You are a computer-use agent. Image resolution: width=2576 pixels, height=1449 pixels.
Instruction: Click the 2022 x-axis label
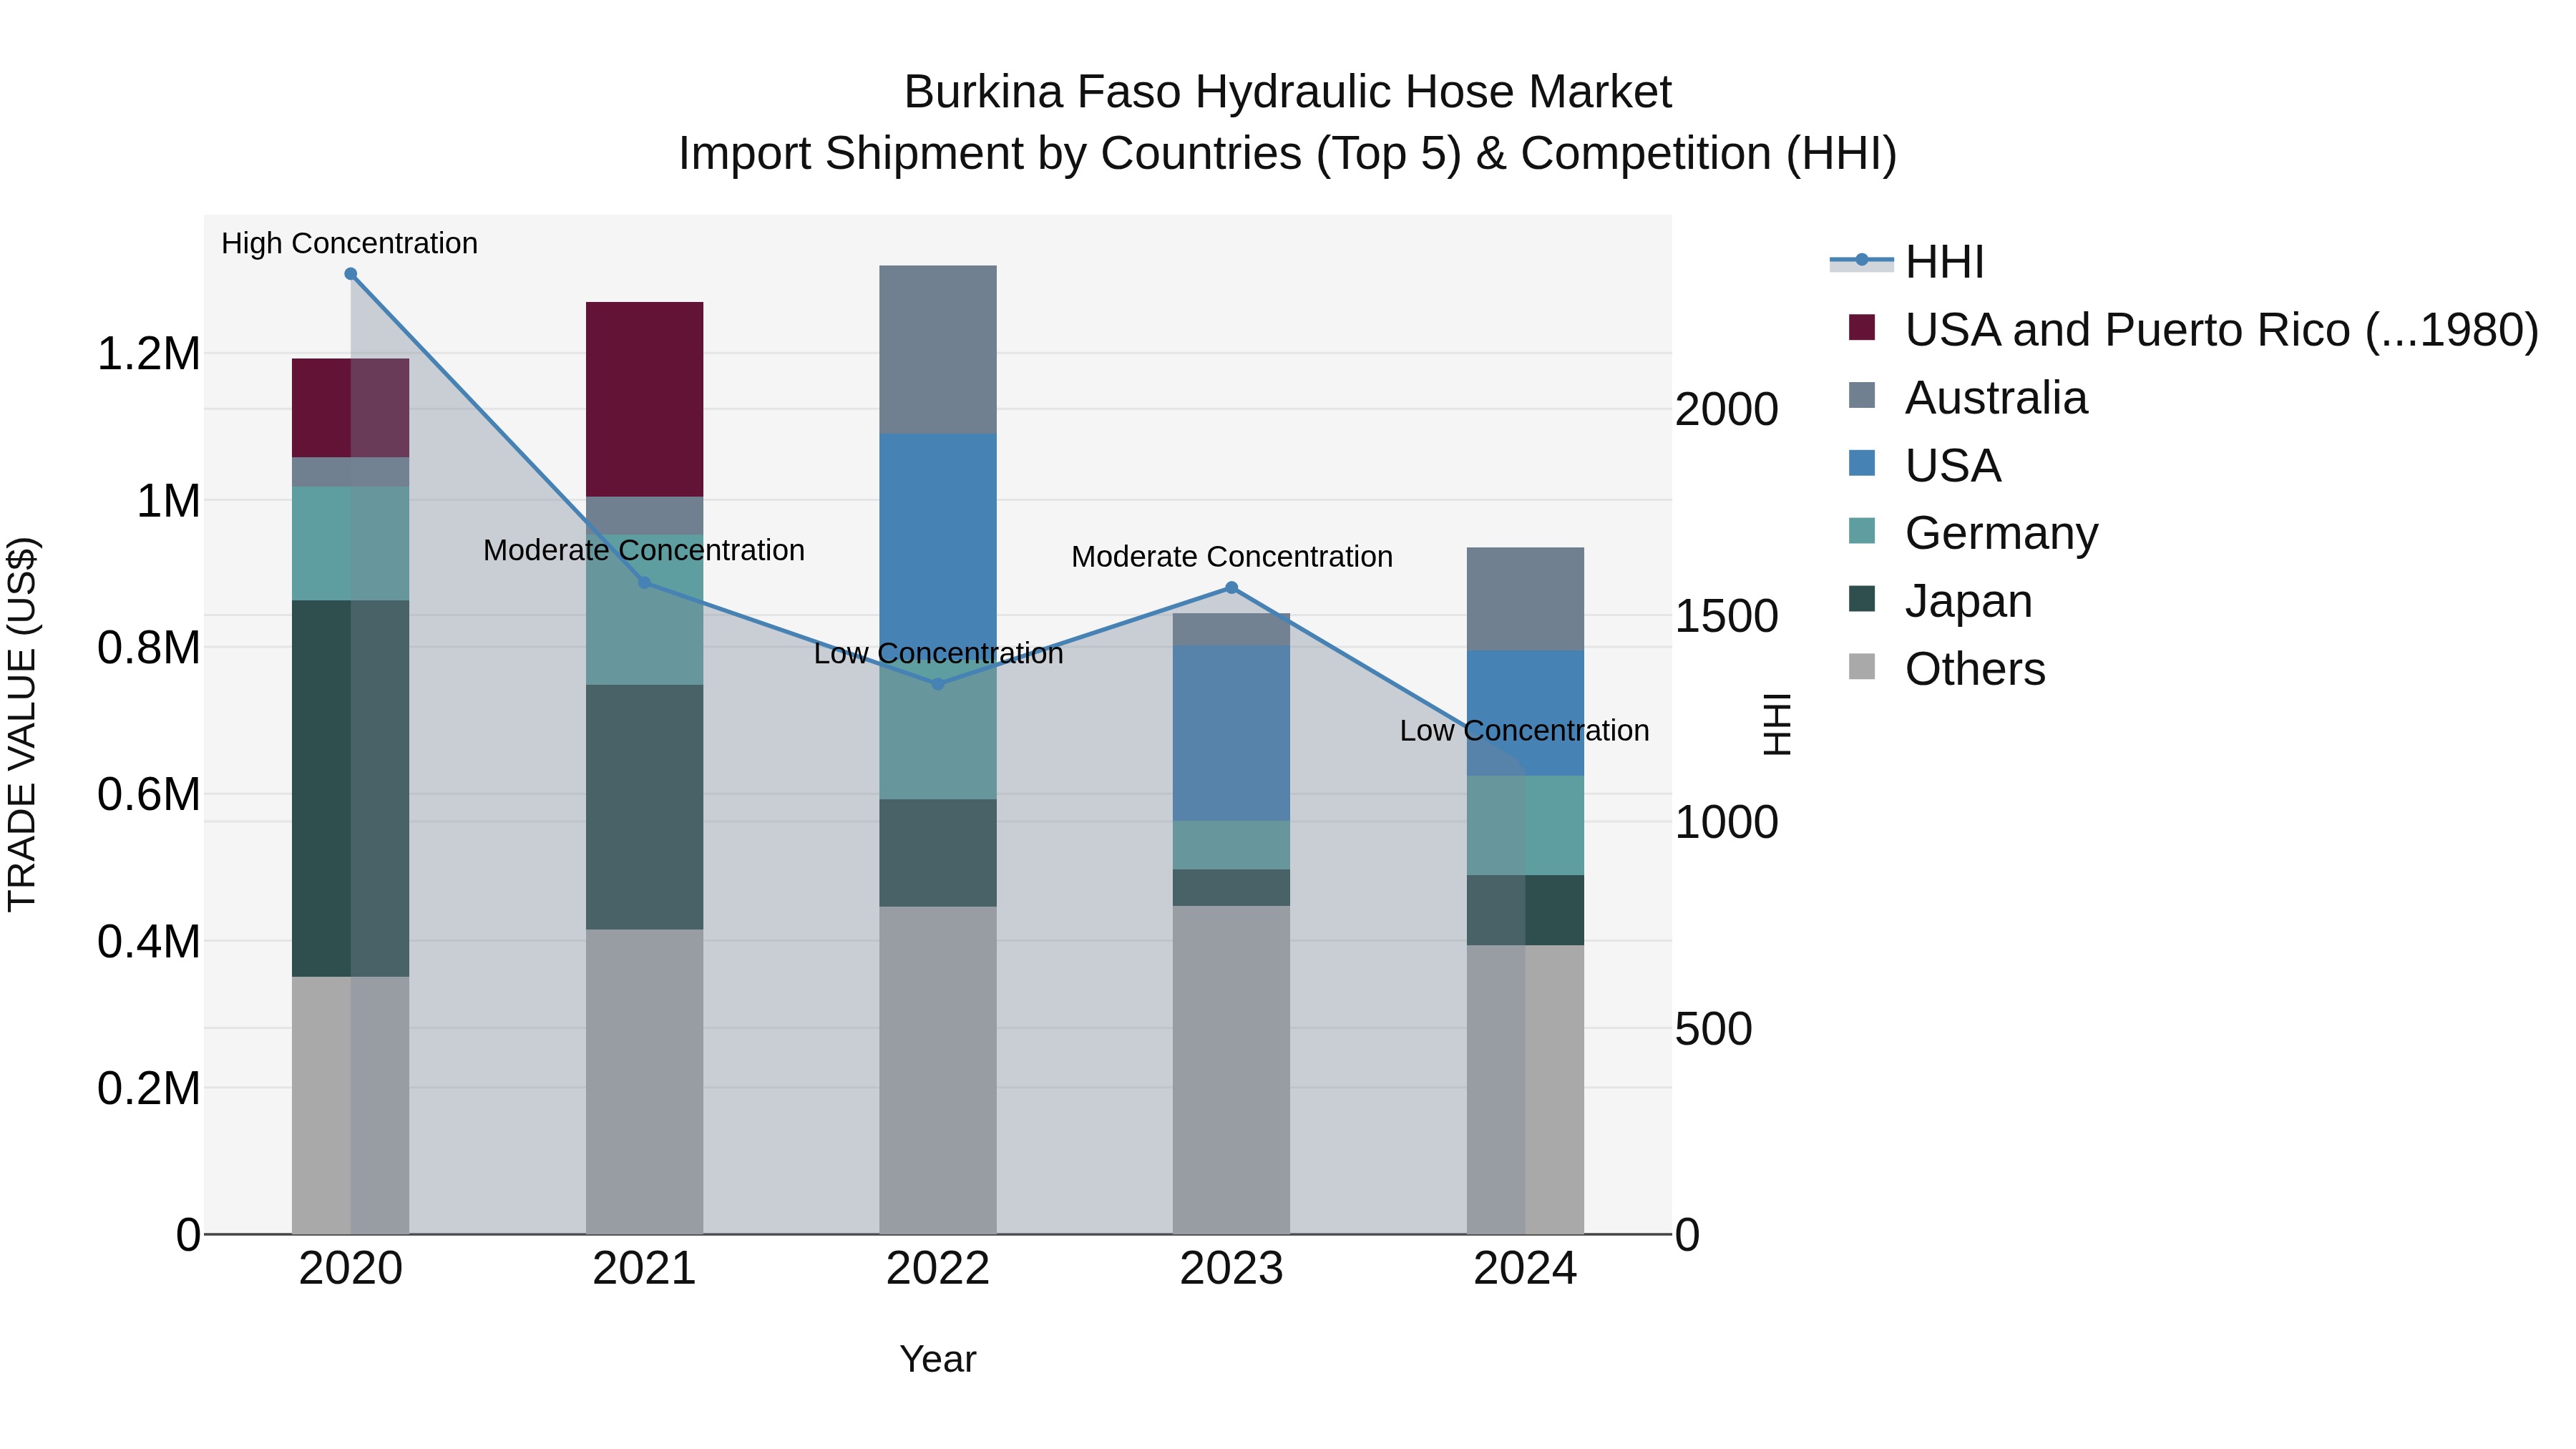pyautogui.click(x=938, y=1269)
